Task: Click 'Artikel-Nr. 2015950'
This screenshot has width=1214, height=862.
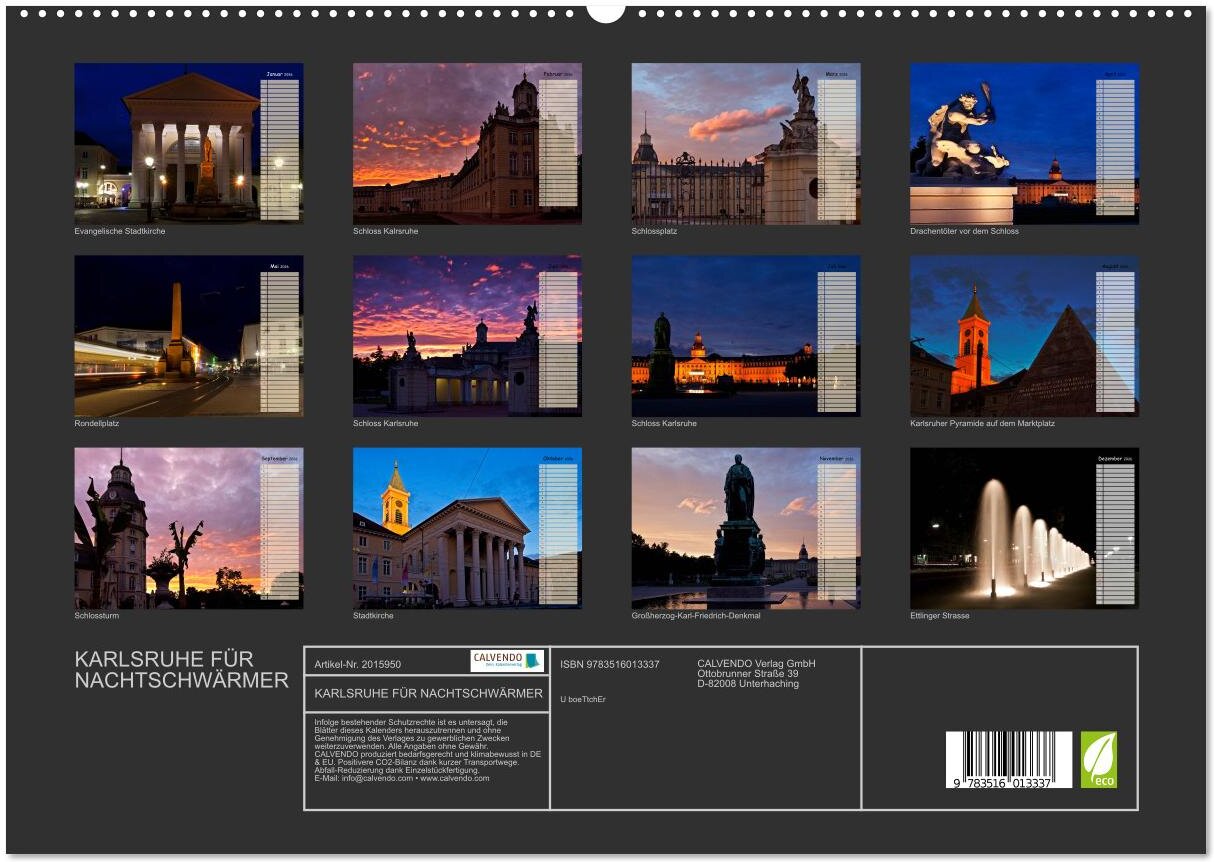Action: [357, 664]
